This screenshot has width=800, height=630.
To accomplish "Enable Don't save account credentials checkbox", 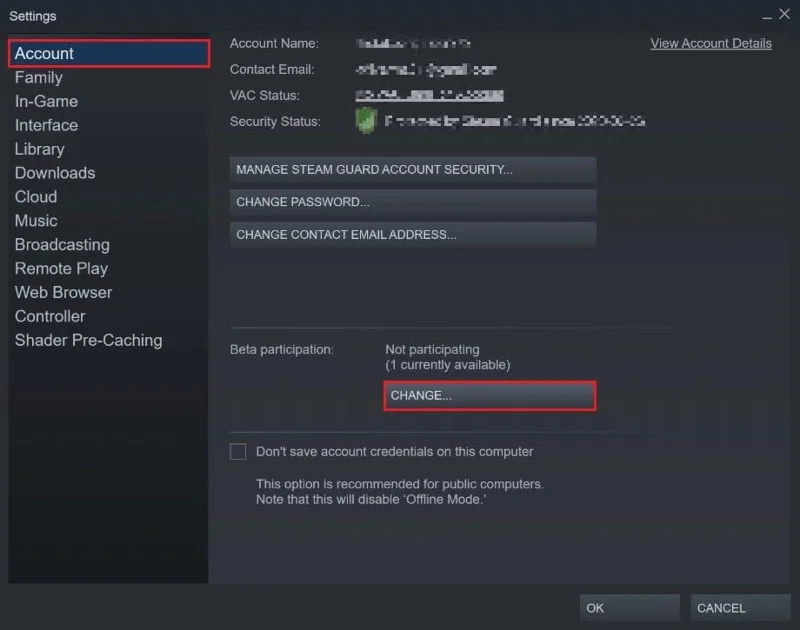I will tap(238, 451).
